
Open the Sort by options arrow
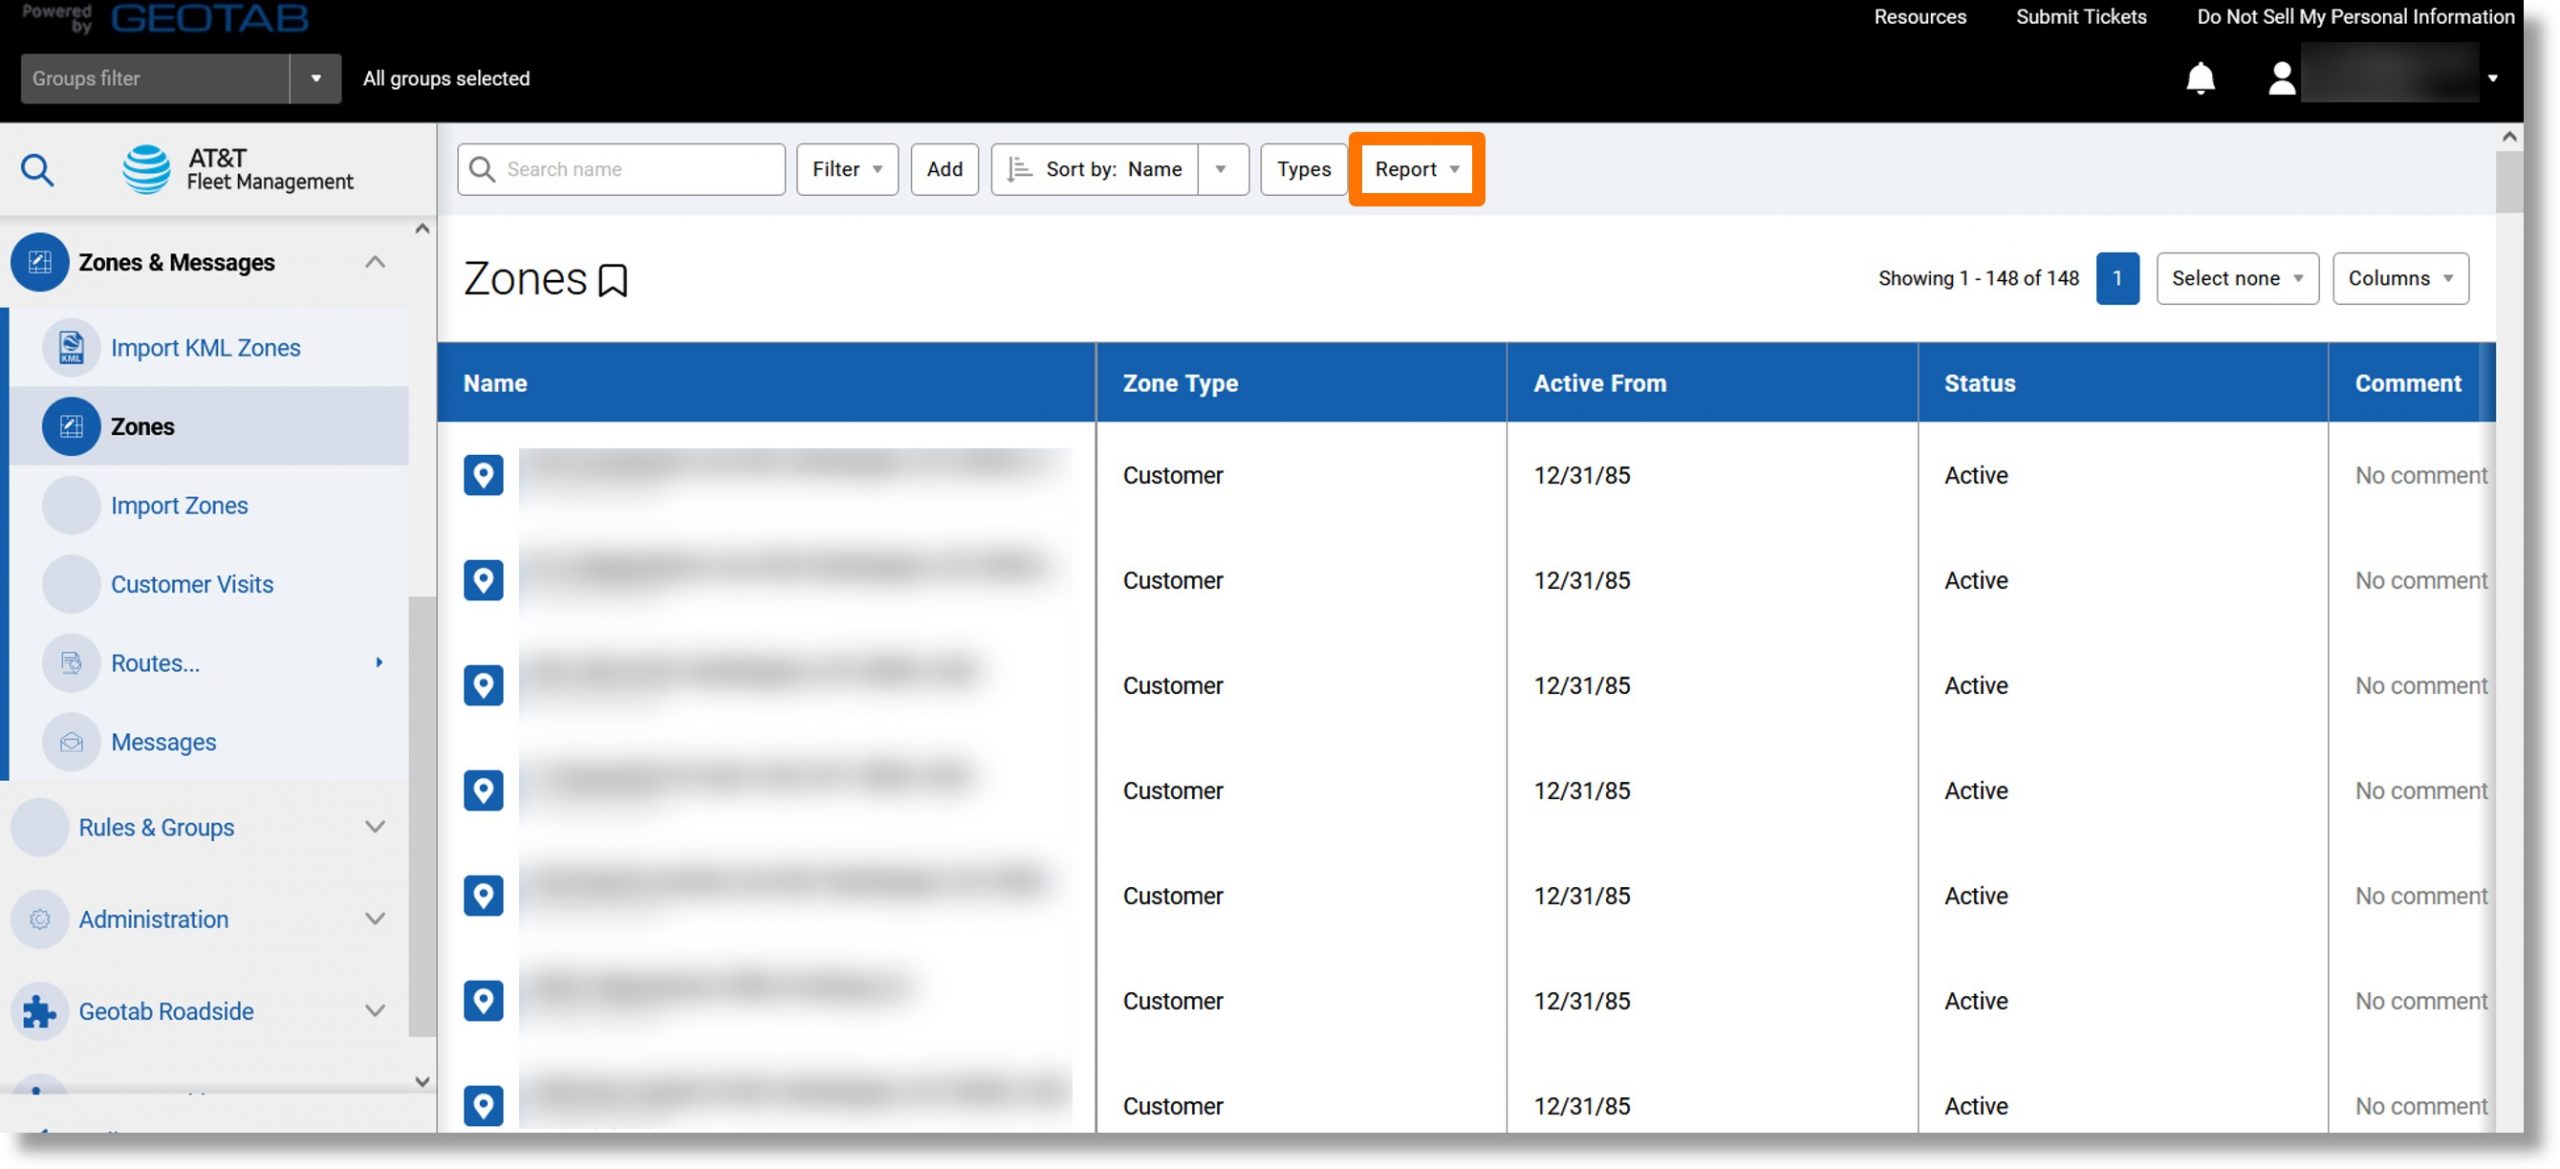[1222, 169]
